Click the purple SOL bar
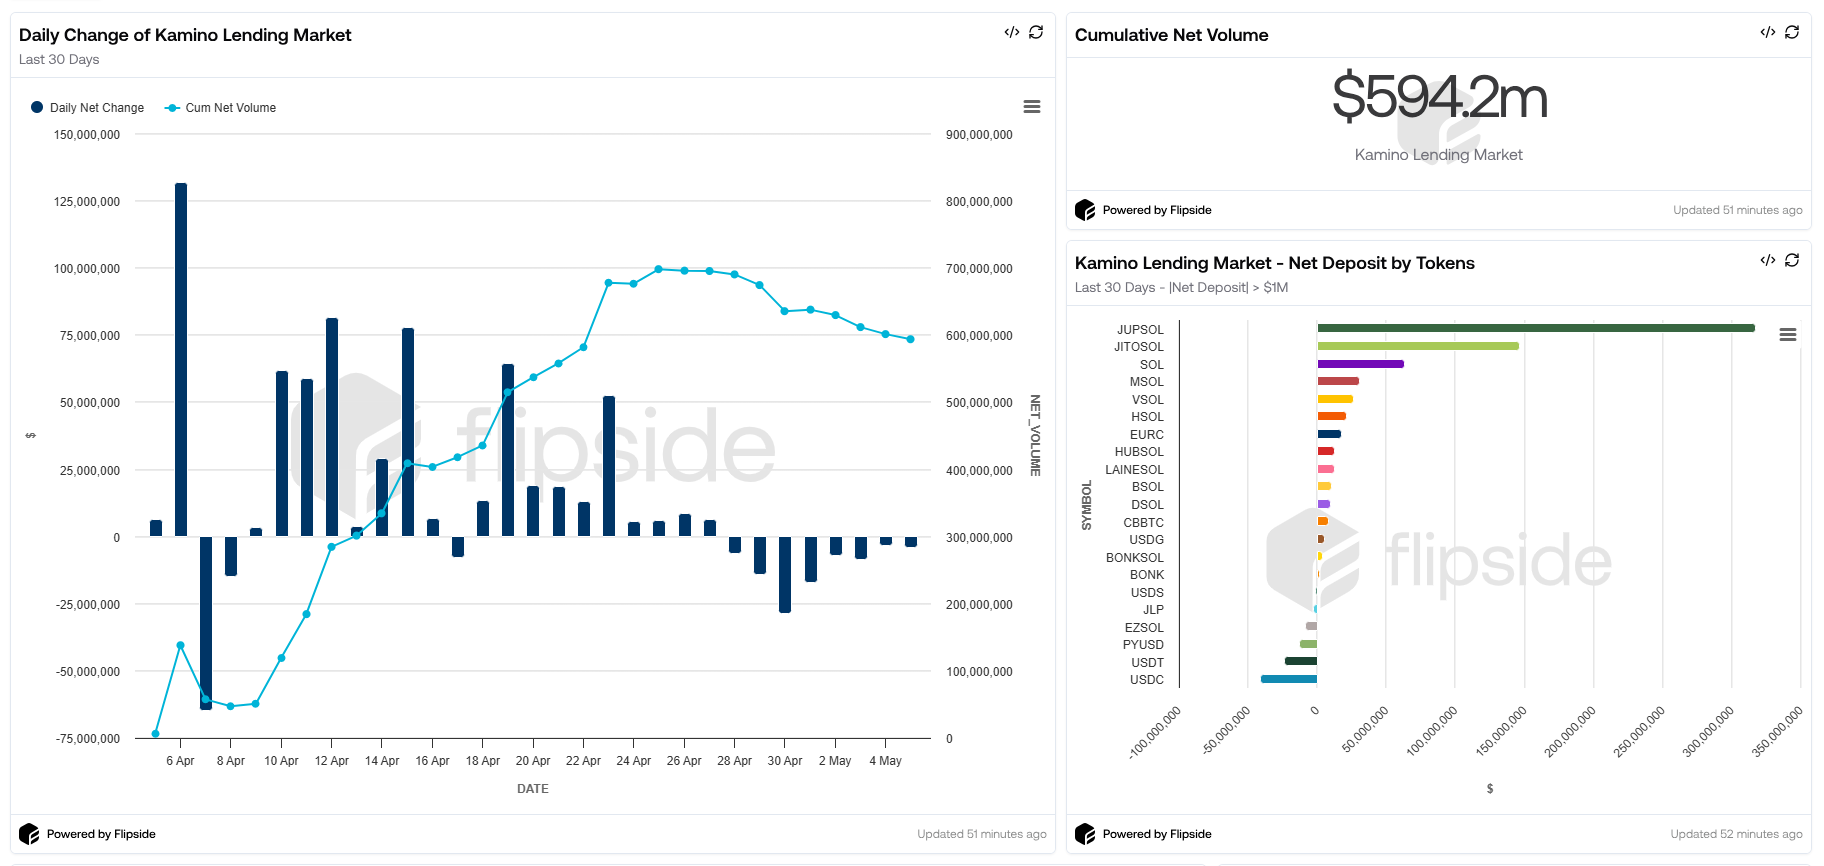Screen dimensions: 1824x866 pos(1360,364)
